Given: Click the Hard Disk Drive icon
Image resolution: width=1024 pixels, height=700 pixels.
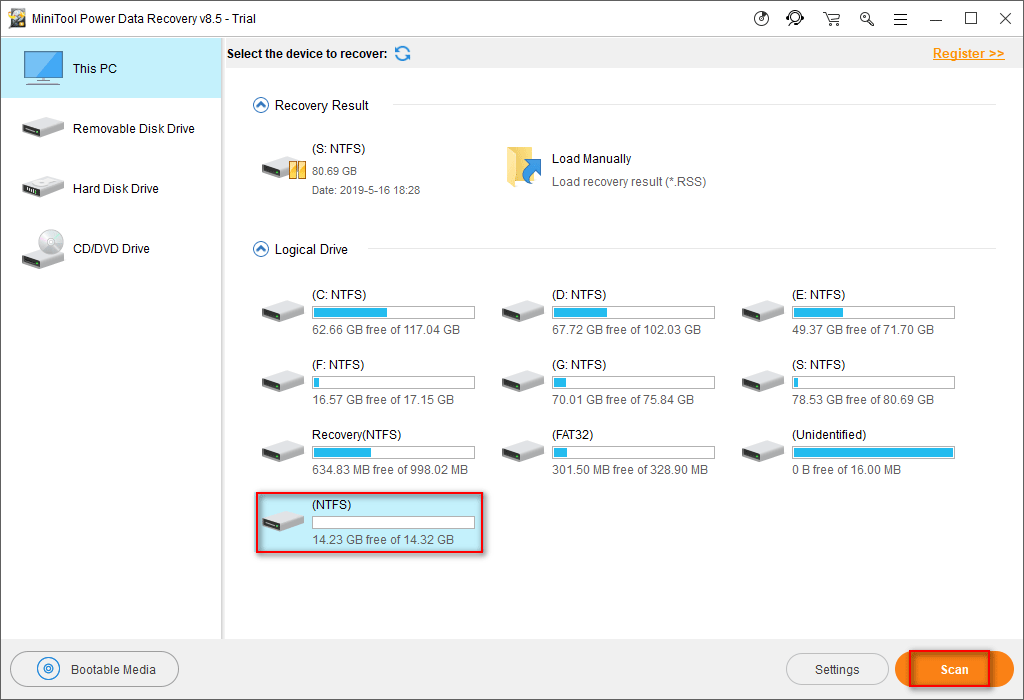Looking at the screenshot, I should click(43, 187).
